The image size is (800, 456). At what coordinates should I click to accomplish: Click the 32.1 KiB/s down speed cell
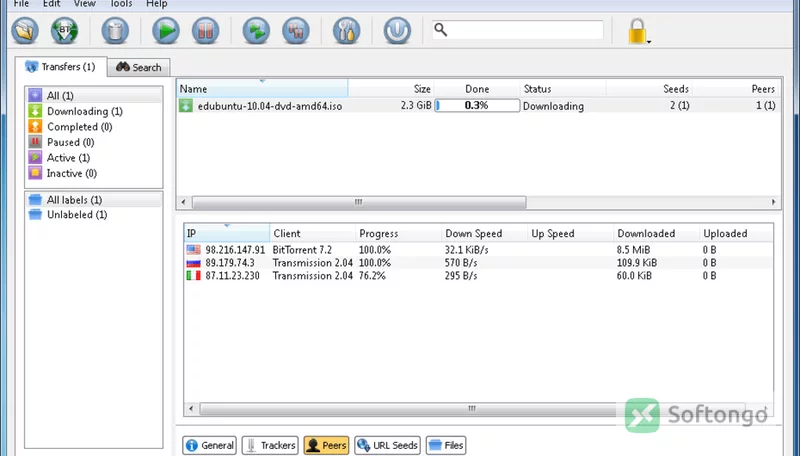click(x=466, y=250)
